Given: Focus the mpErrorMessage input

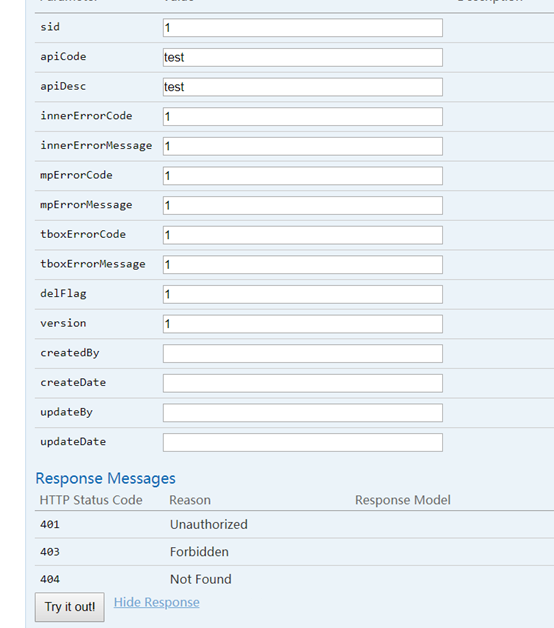Looking at the screenshot, I should (x=303, y=205).
